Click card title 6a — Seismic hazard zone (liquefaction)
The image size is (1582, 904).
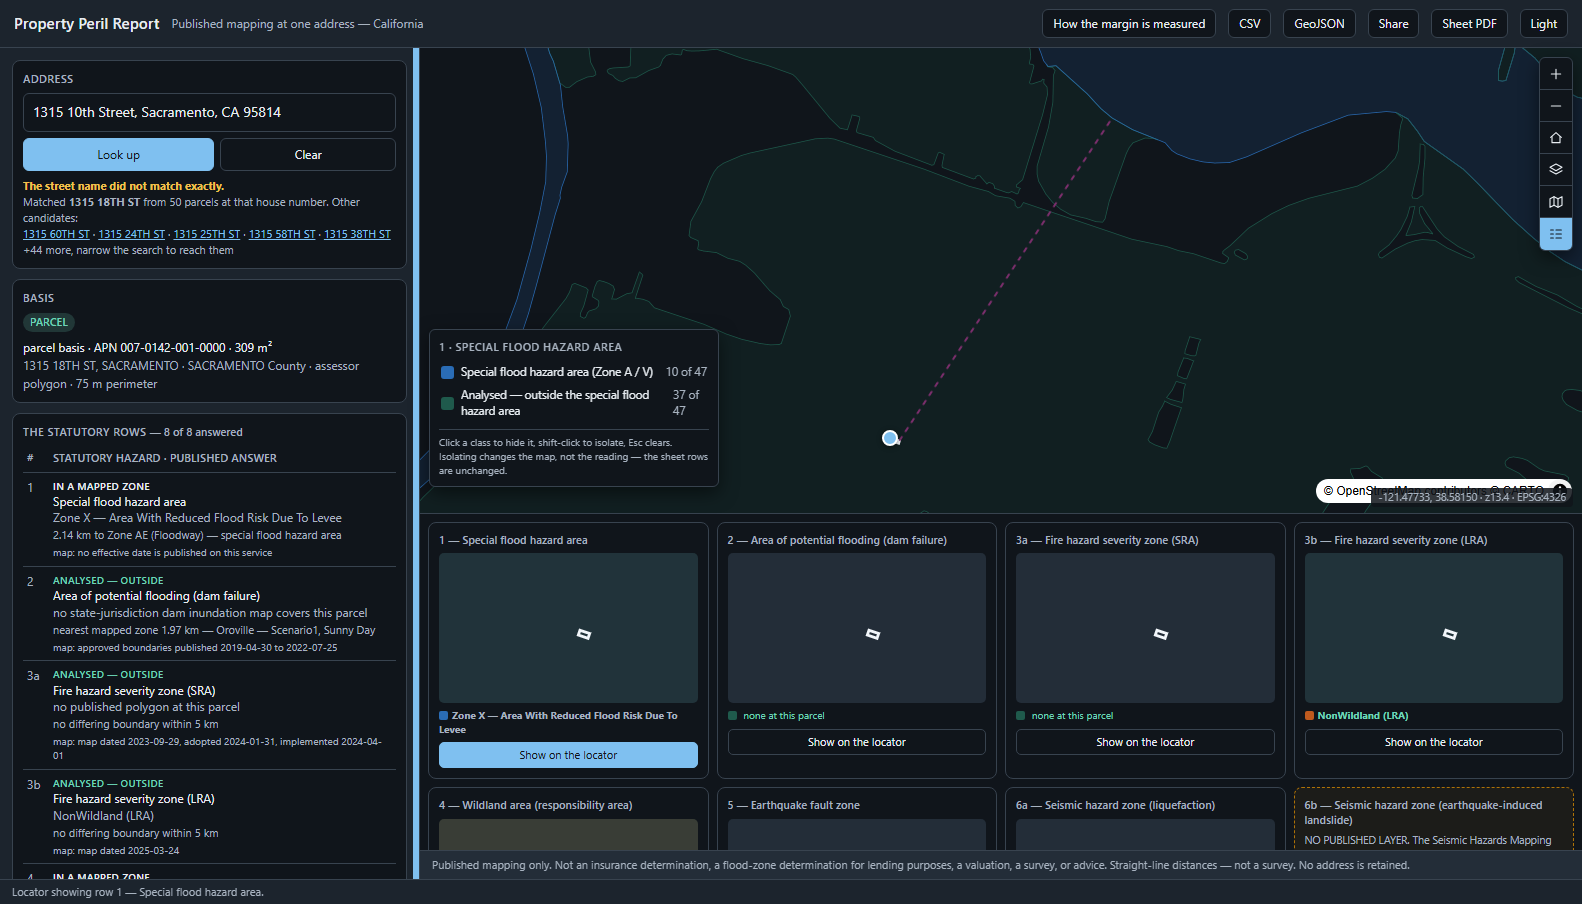coord(1115,805)
